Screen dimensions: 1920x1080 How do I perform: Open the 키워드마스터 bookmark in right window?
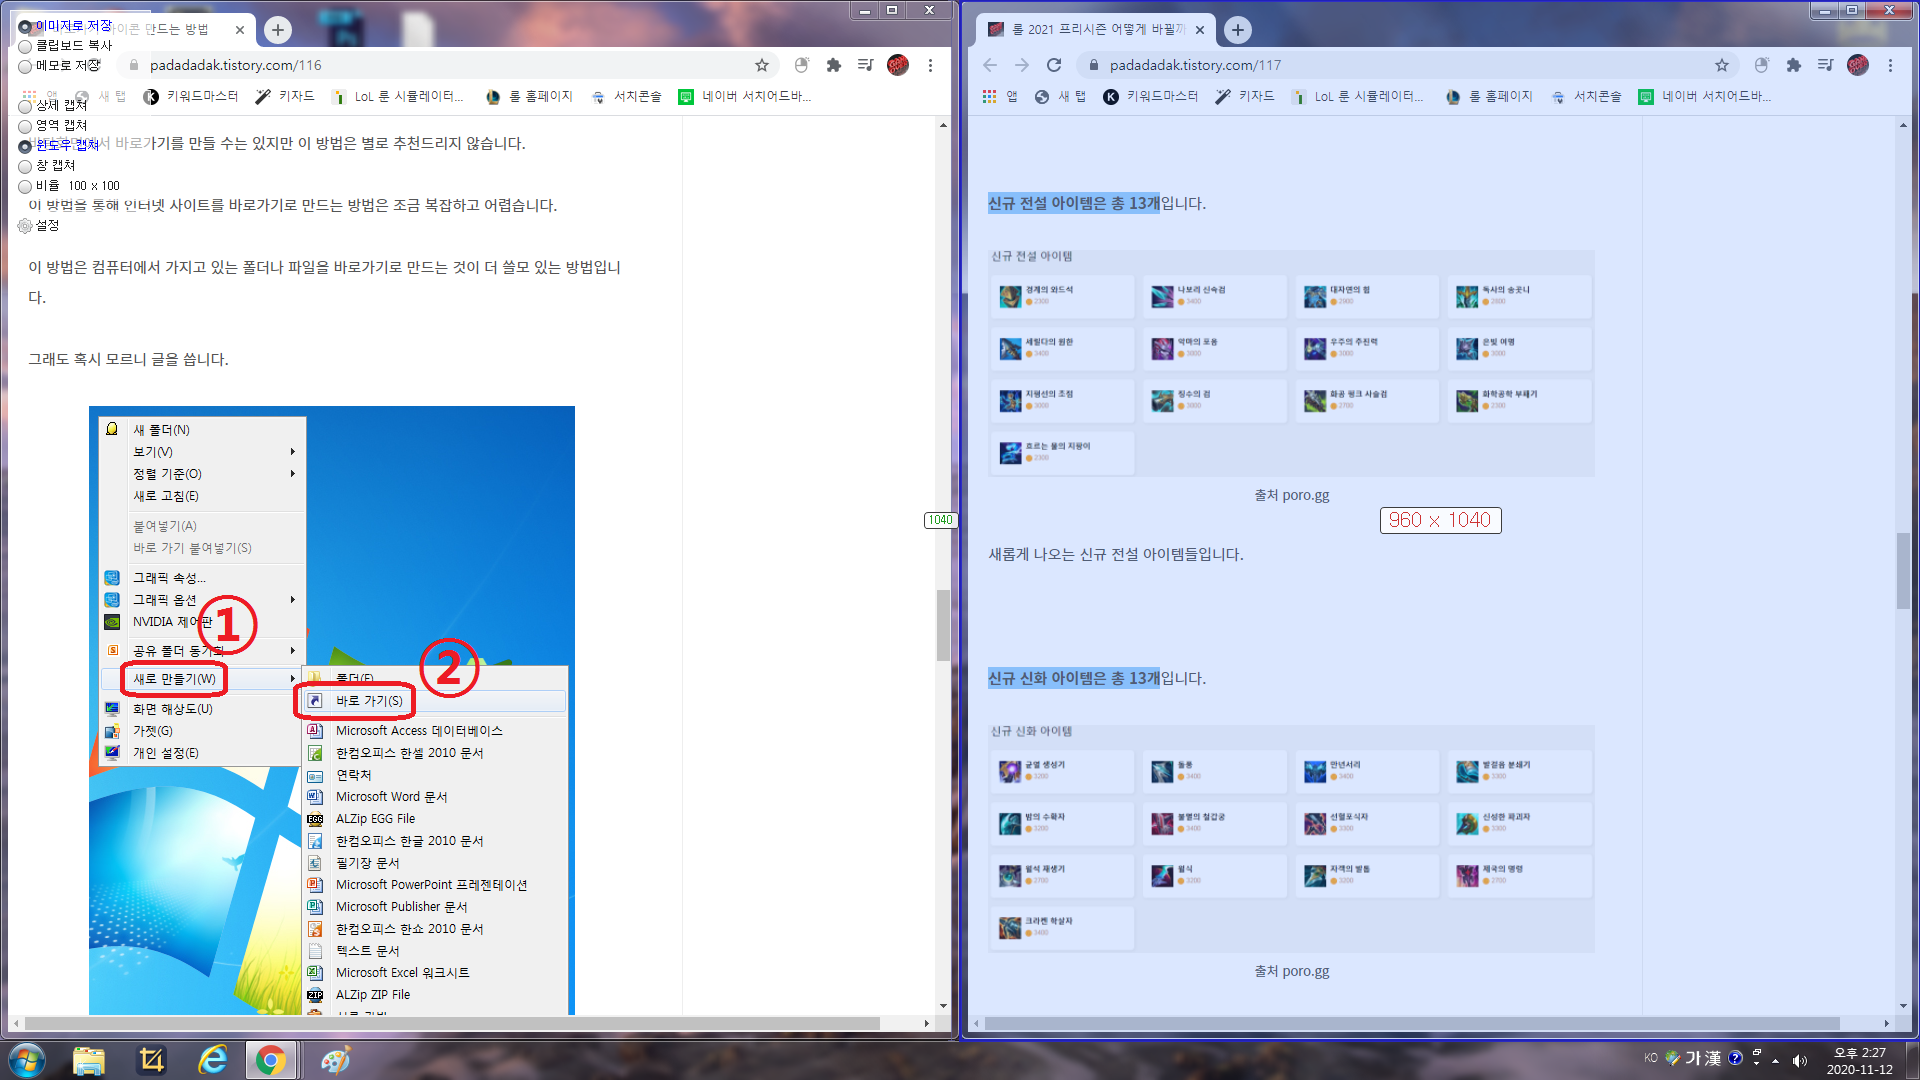(1151, 96)
